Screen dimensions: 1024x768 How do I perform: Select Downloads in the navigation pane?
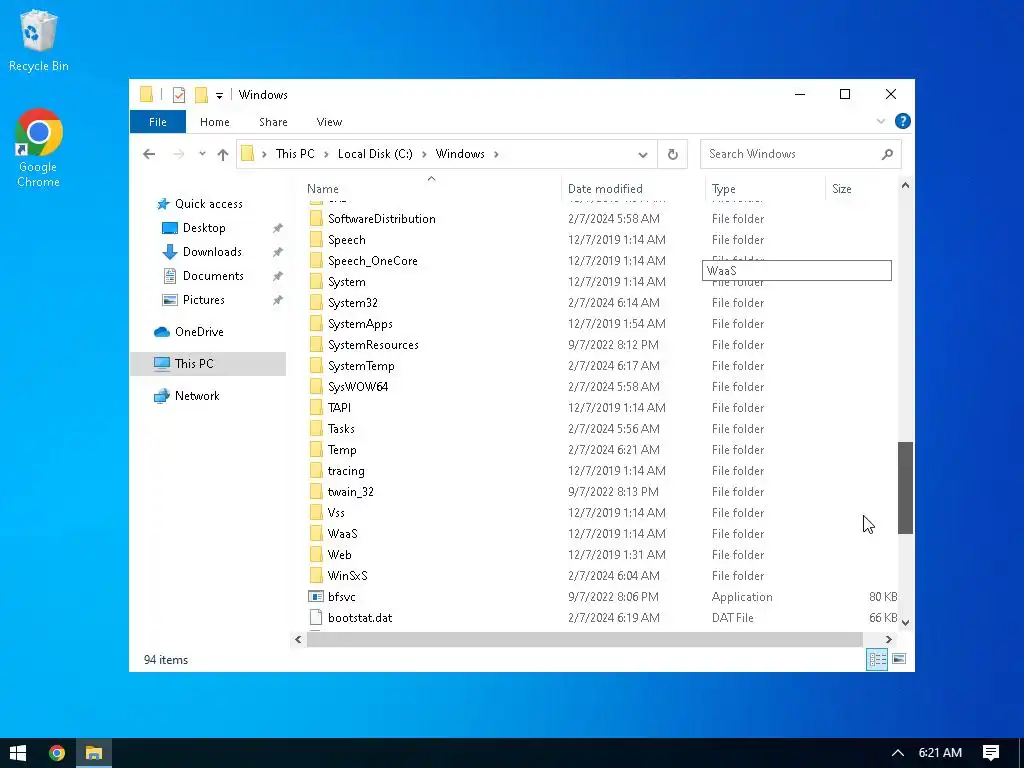(212, 252)
